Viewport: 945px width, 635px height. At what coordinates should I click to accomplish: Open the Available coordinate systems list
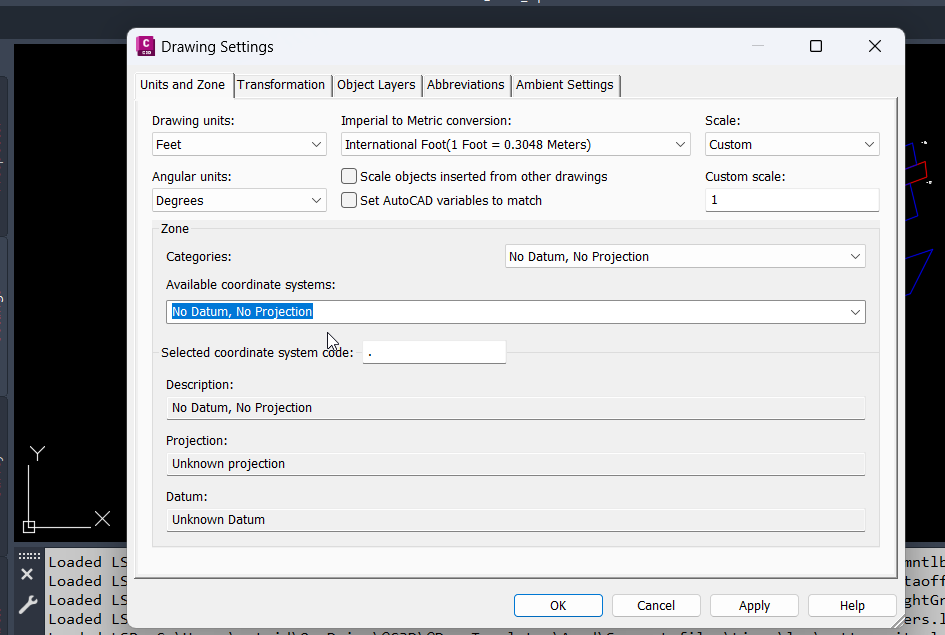(515, 312)
